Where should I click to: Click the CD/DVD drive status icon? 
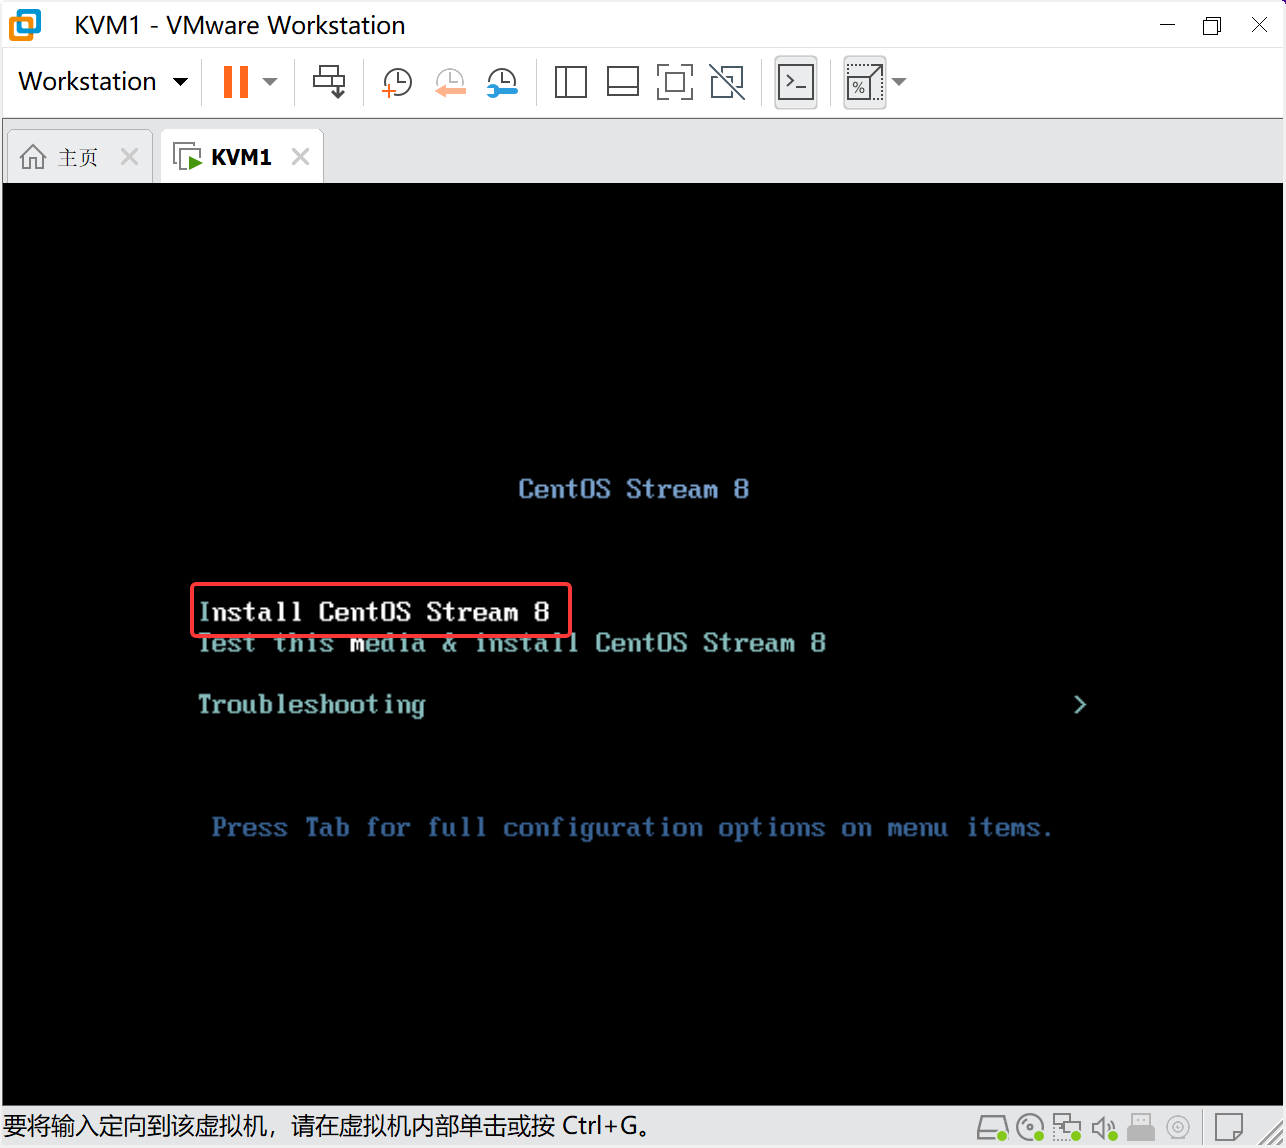click(1030, 1128)
